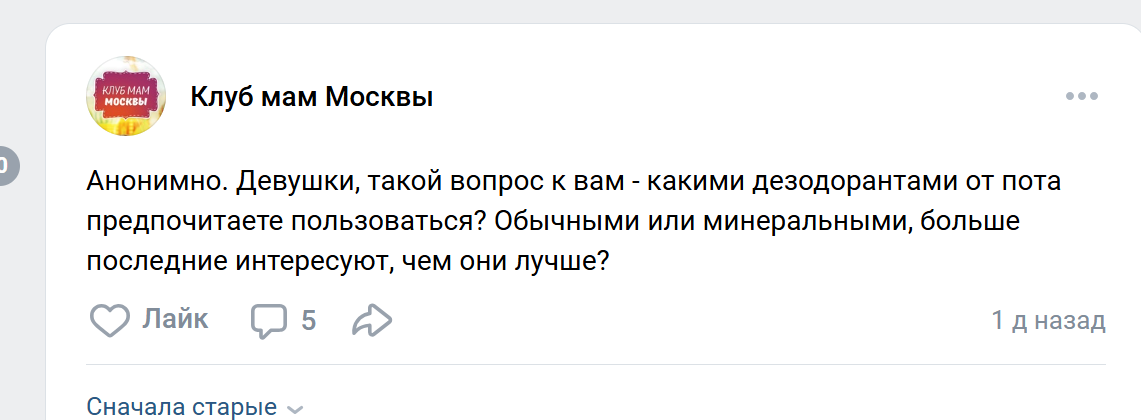Image resolution: width=1141 pixels, height=420 pixels.
Task: Click post text line starting "Анонимно. Девушки"
Action: point(573,182)
